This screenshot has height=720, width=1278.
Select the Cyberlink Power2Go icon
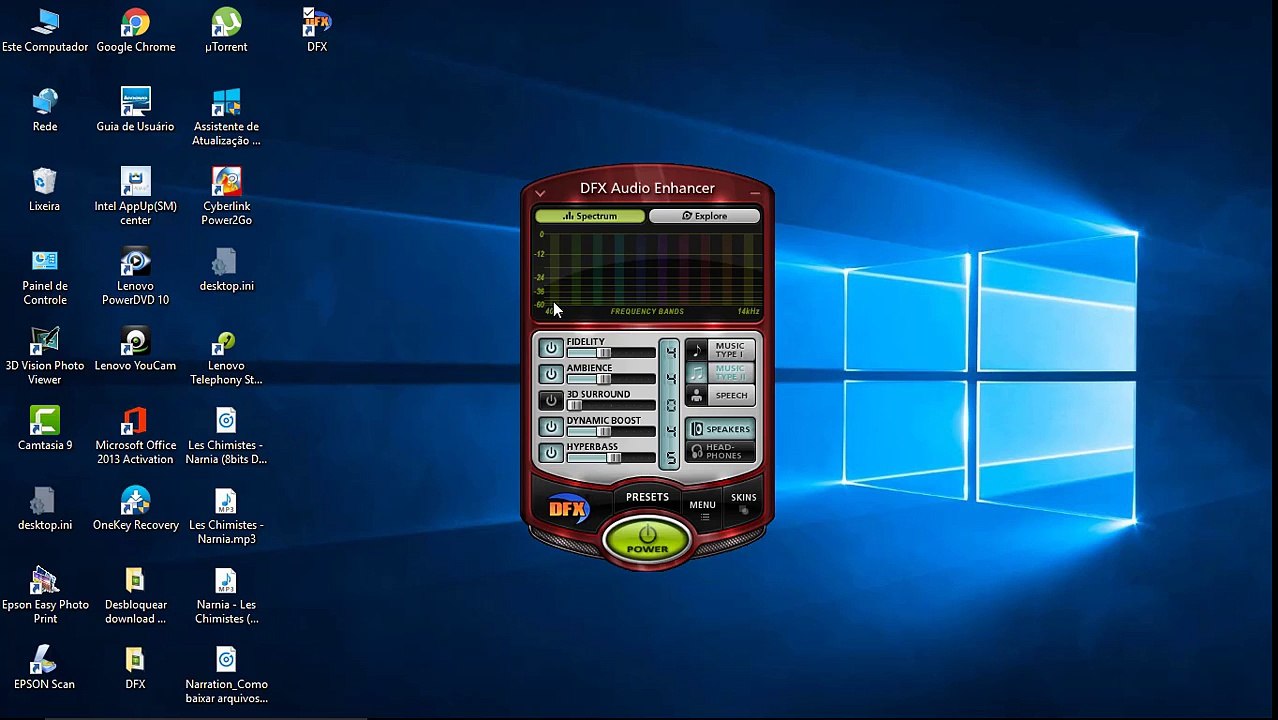pos(226,197)
